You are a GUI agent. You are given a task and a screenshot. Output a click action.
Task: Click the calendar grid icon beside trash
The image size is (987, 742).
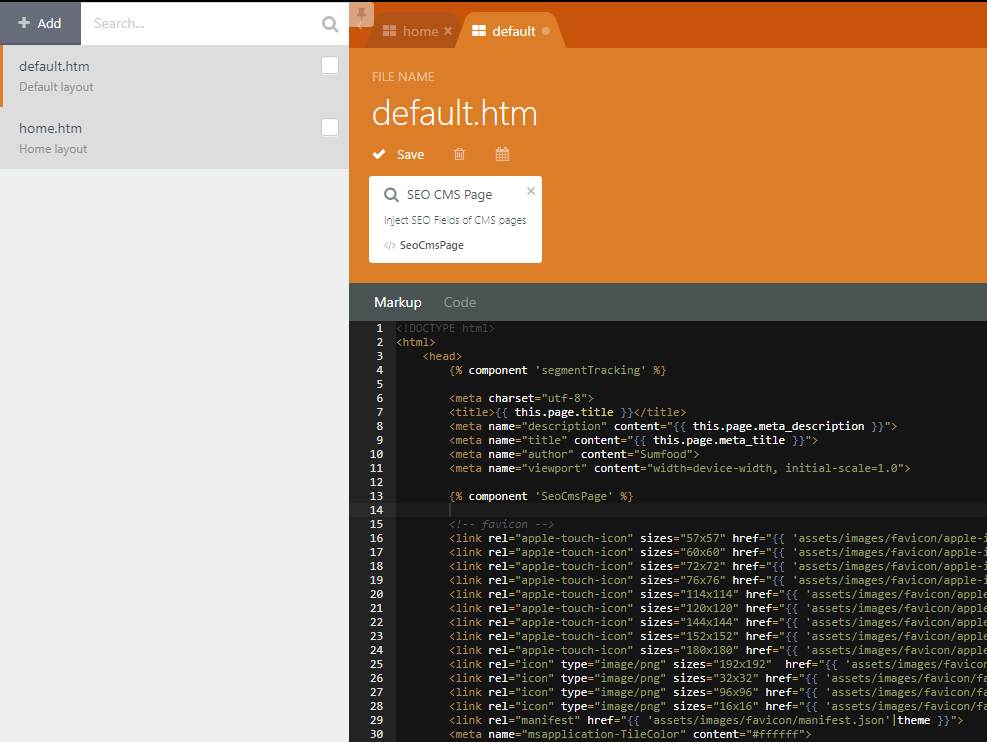tap(502, 154)
